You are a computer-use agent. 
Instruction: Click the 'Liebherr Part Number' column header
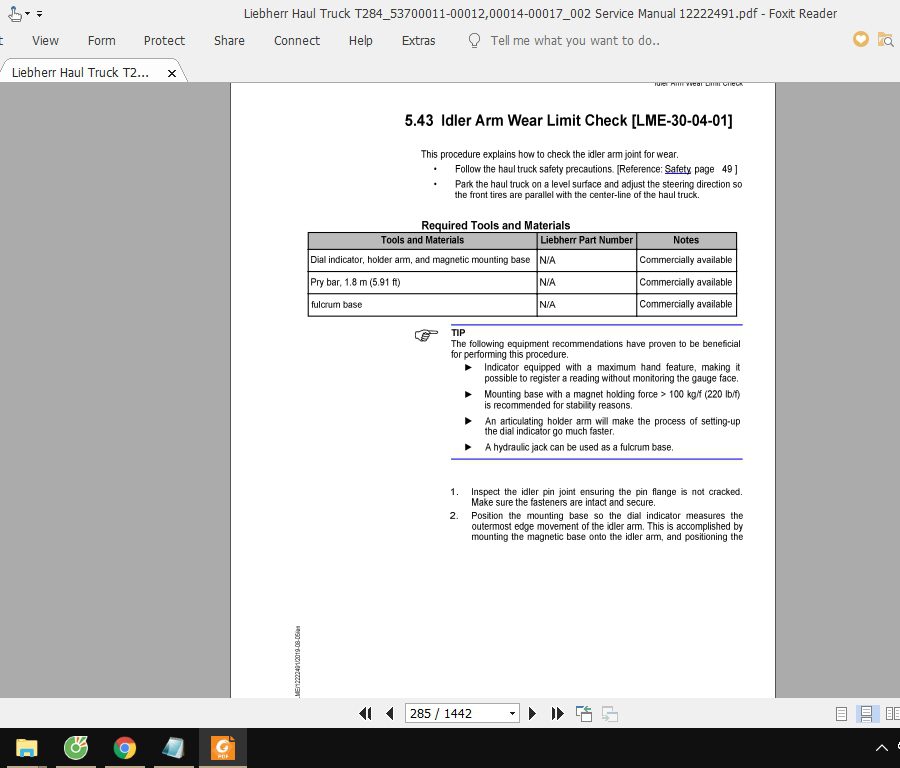586,241
